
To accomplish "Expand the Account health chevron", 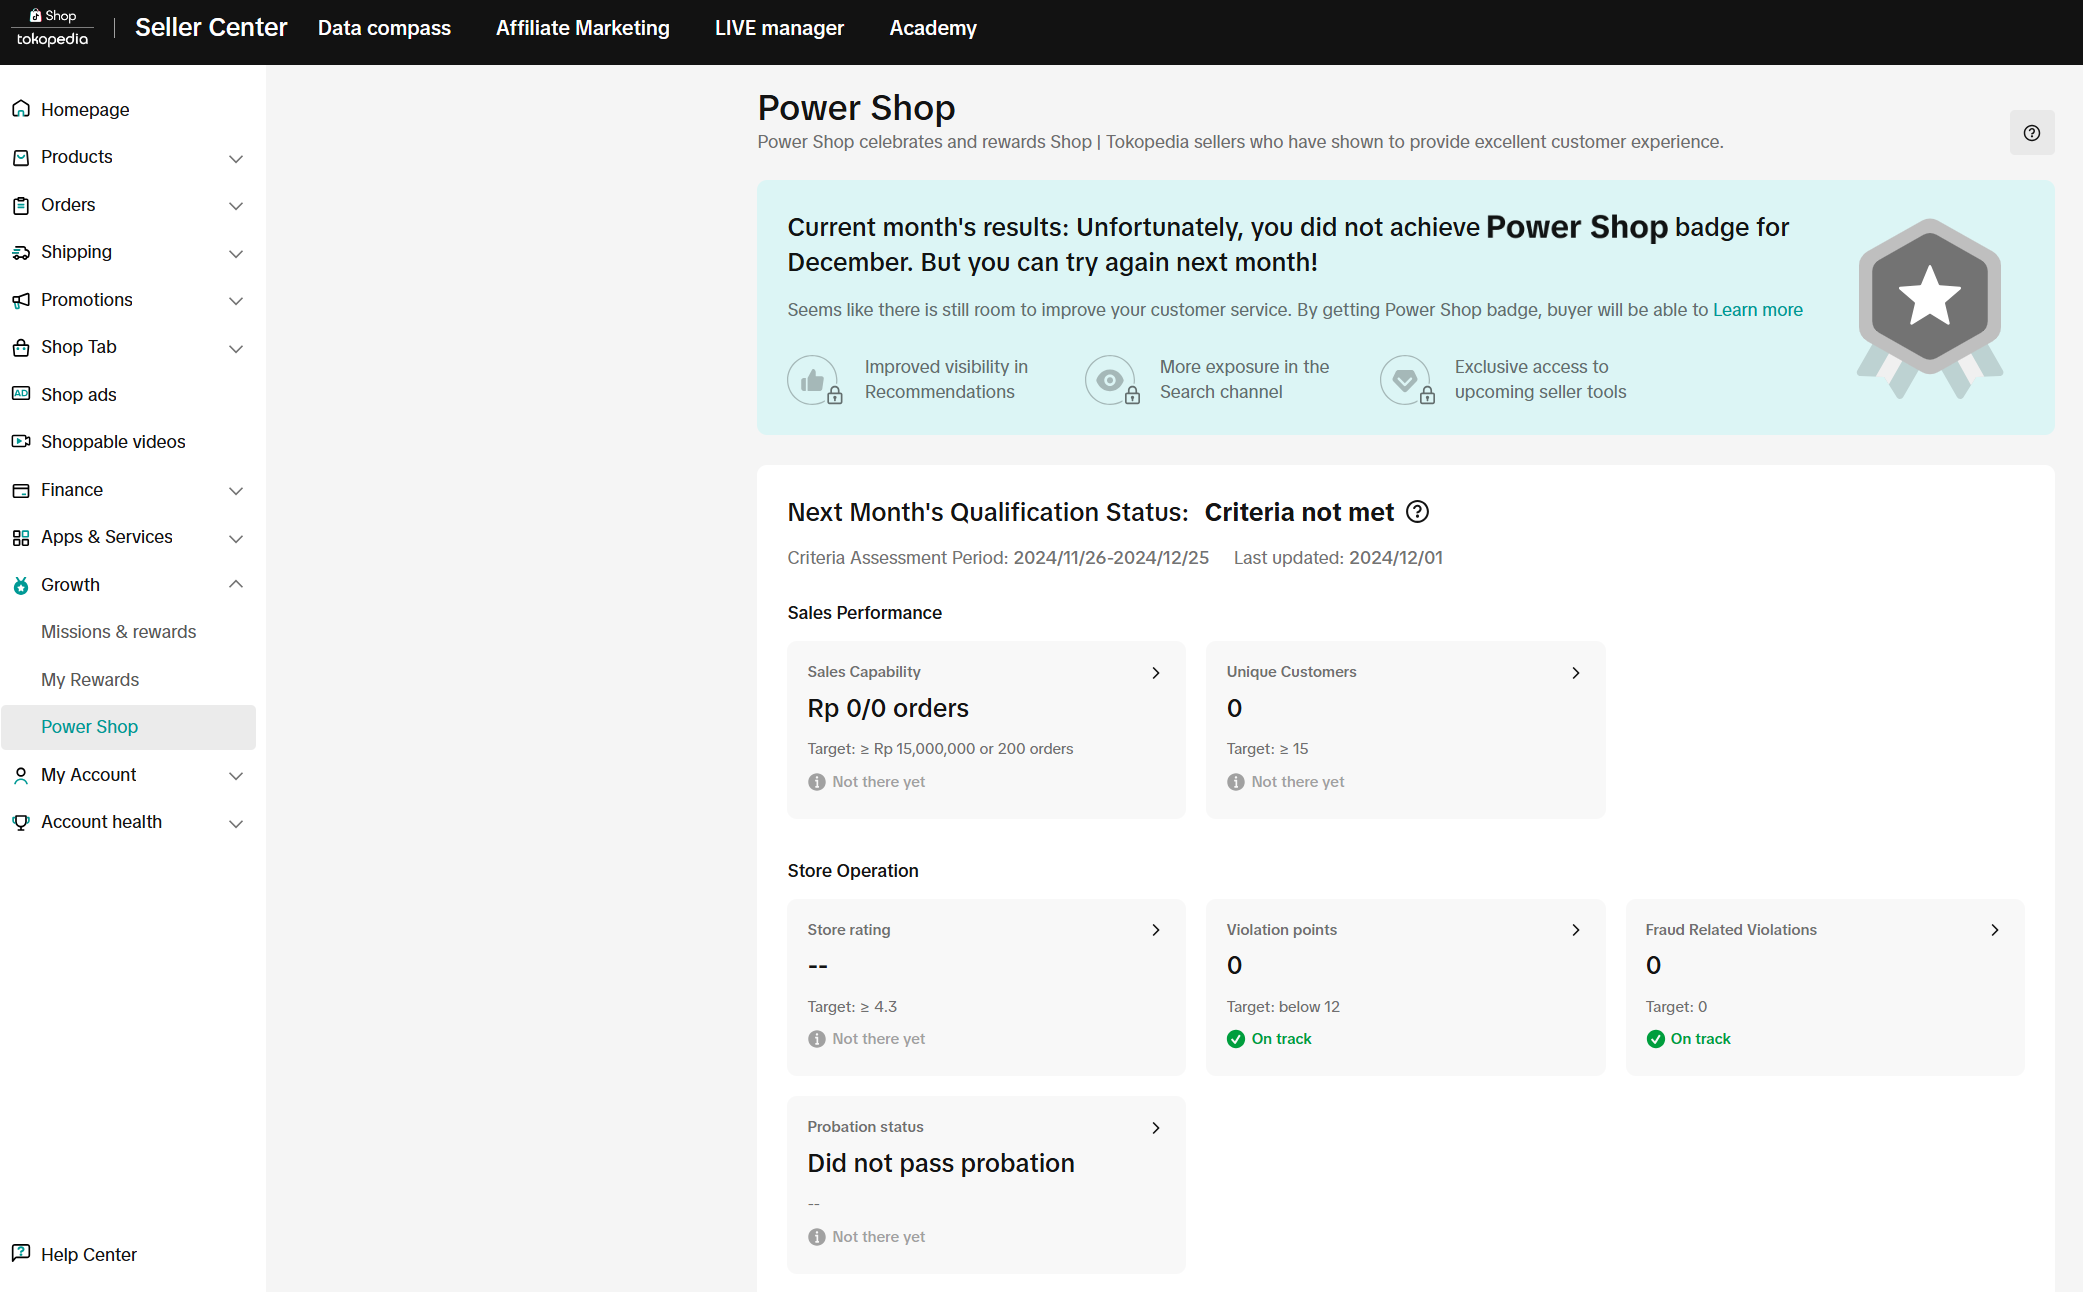I will click(x=236, y=823).
